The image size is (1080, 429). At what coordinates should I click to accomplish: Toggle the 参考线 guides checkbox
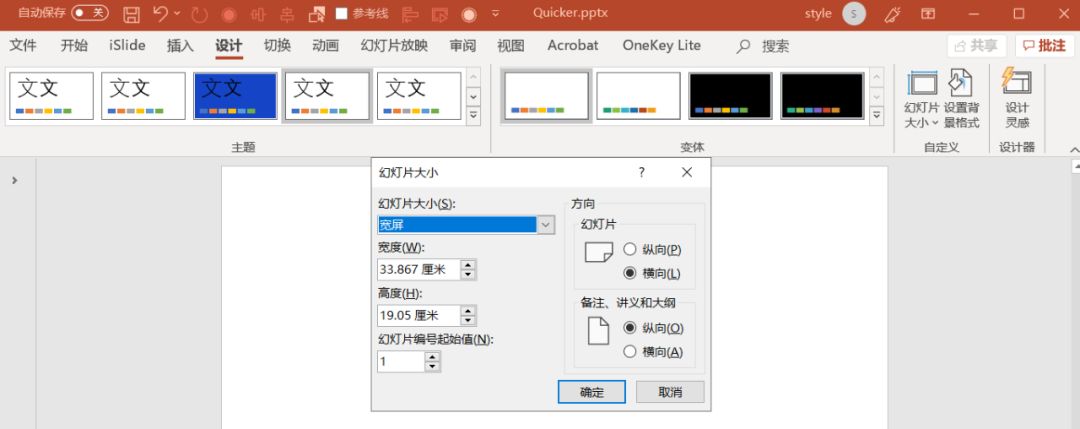point(341,14)
